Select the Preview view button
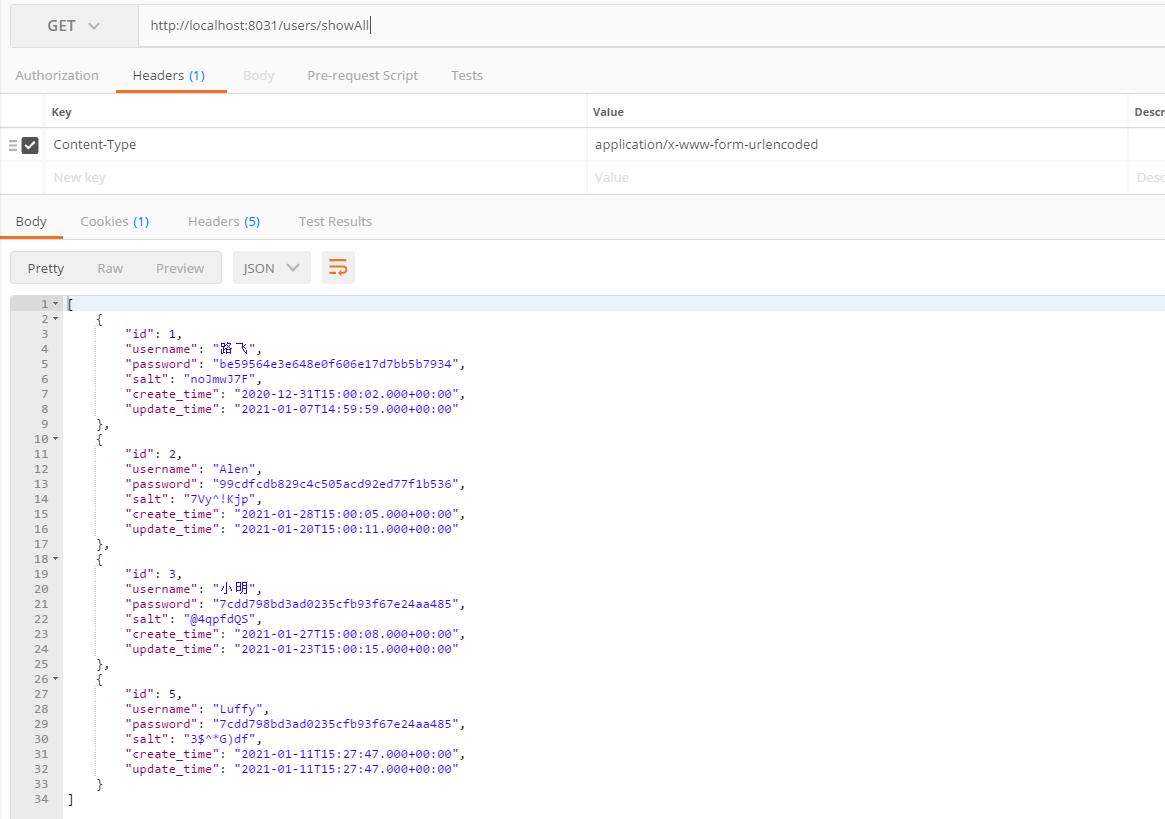The height and width of the screenshot is (819, 1165). [180, 268]
